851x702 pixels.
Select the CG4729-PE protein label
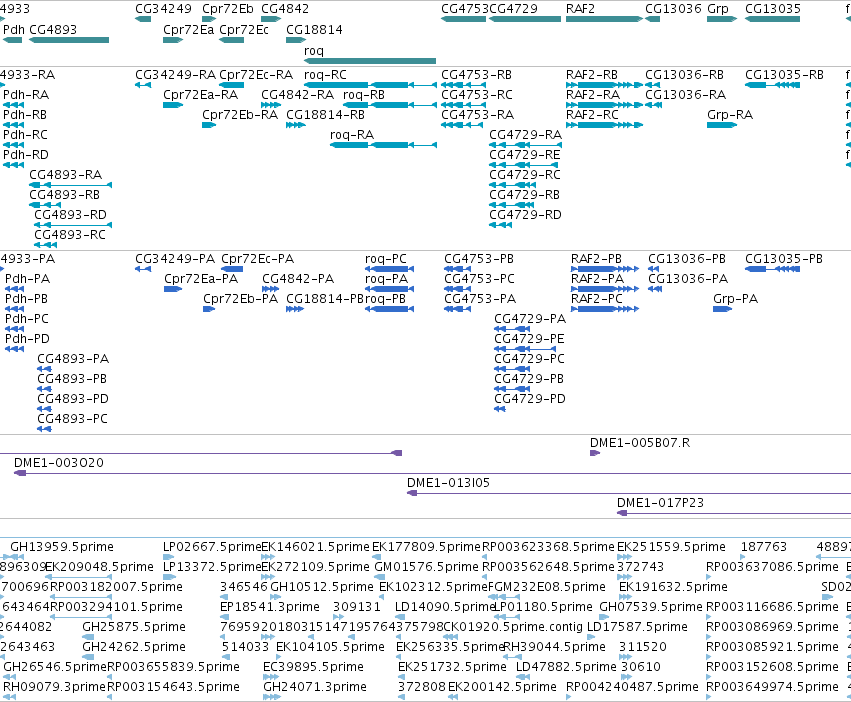[x=529, y=338]
